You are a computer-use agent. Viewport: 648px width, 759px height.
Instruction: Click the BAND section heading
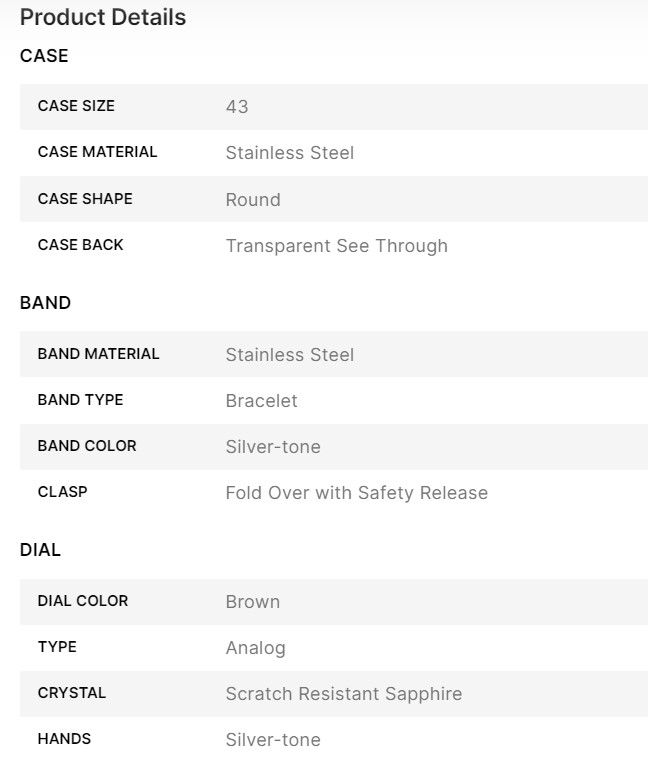45,303
